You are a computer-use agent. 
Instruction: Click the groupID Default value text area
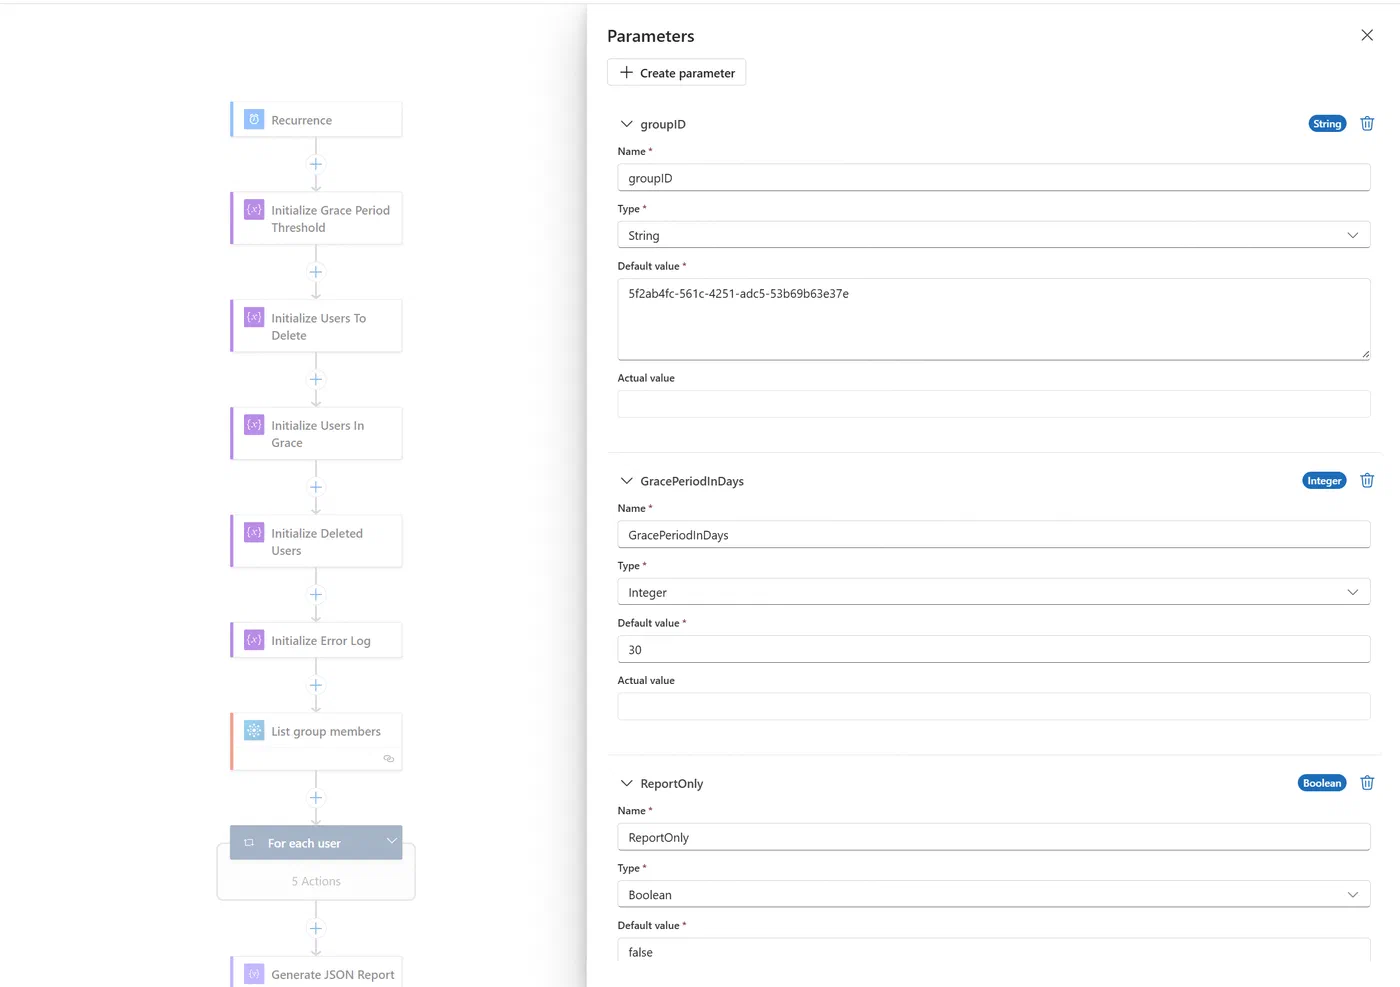point(994,319)
